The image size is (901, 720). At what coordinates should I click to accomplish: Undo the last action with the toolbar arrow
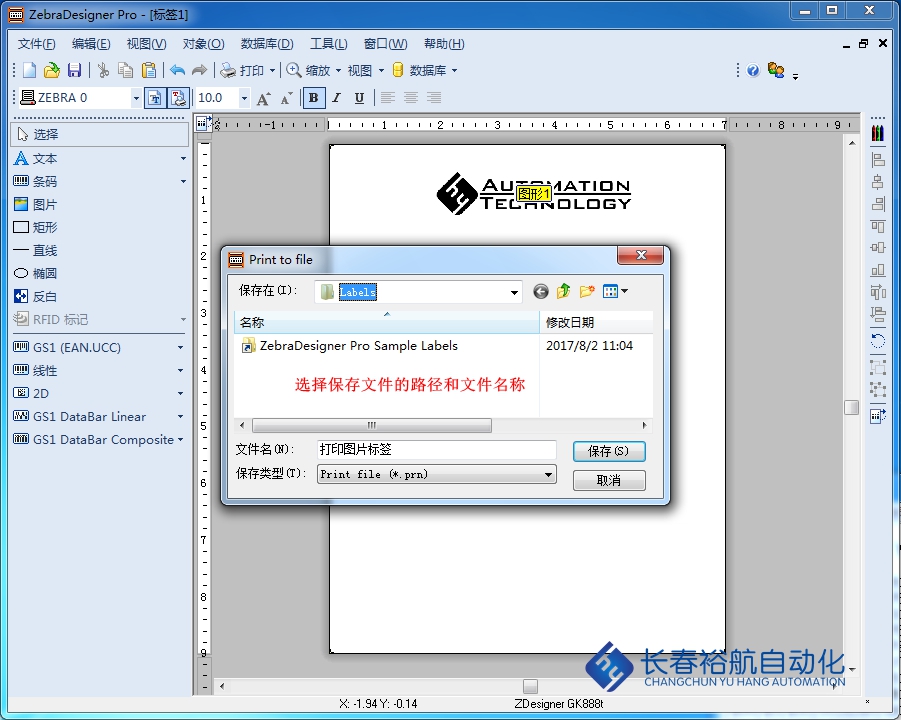[x=177, y=70]
